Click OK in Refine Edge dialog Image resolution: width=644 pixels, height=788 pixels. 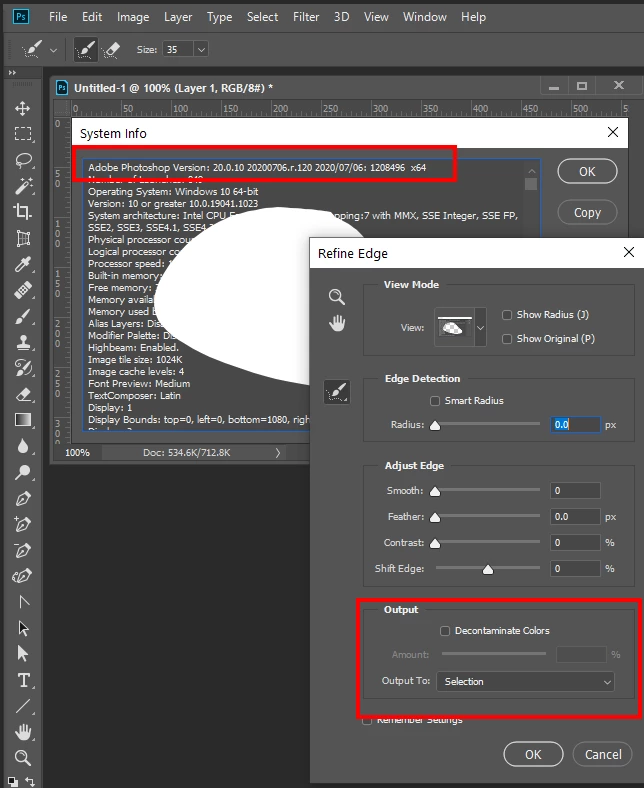[x=533, y=754]
